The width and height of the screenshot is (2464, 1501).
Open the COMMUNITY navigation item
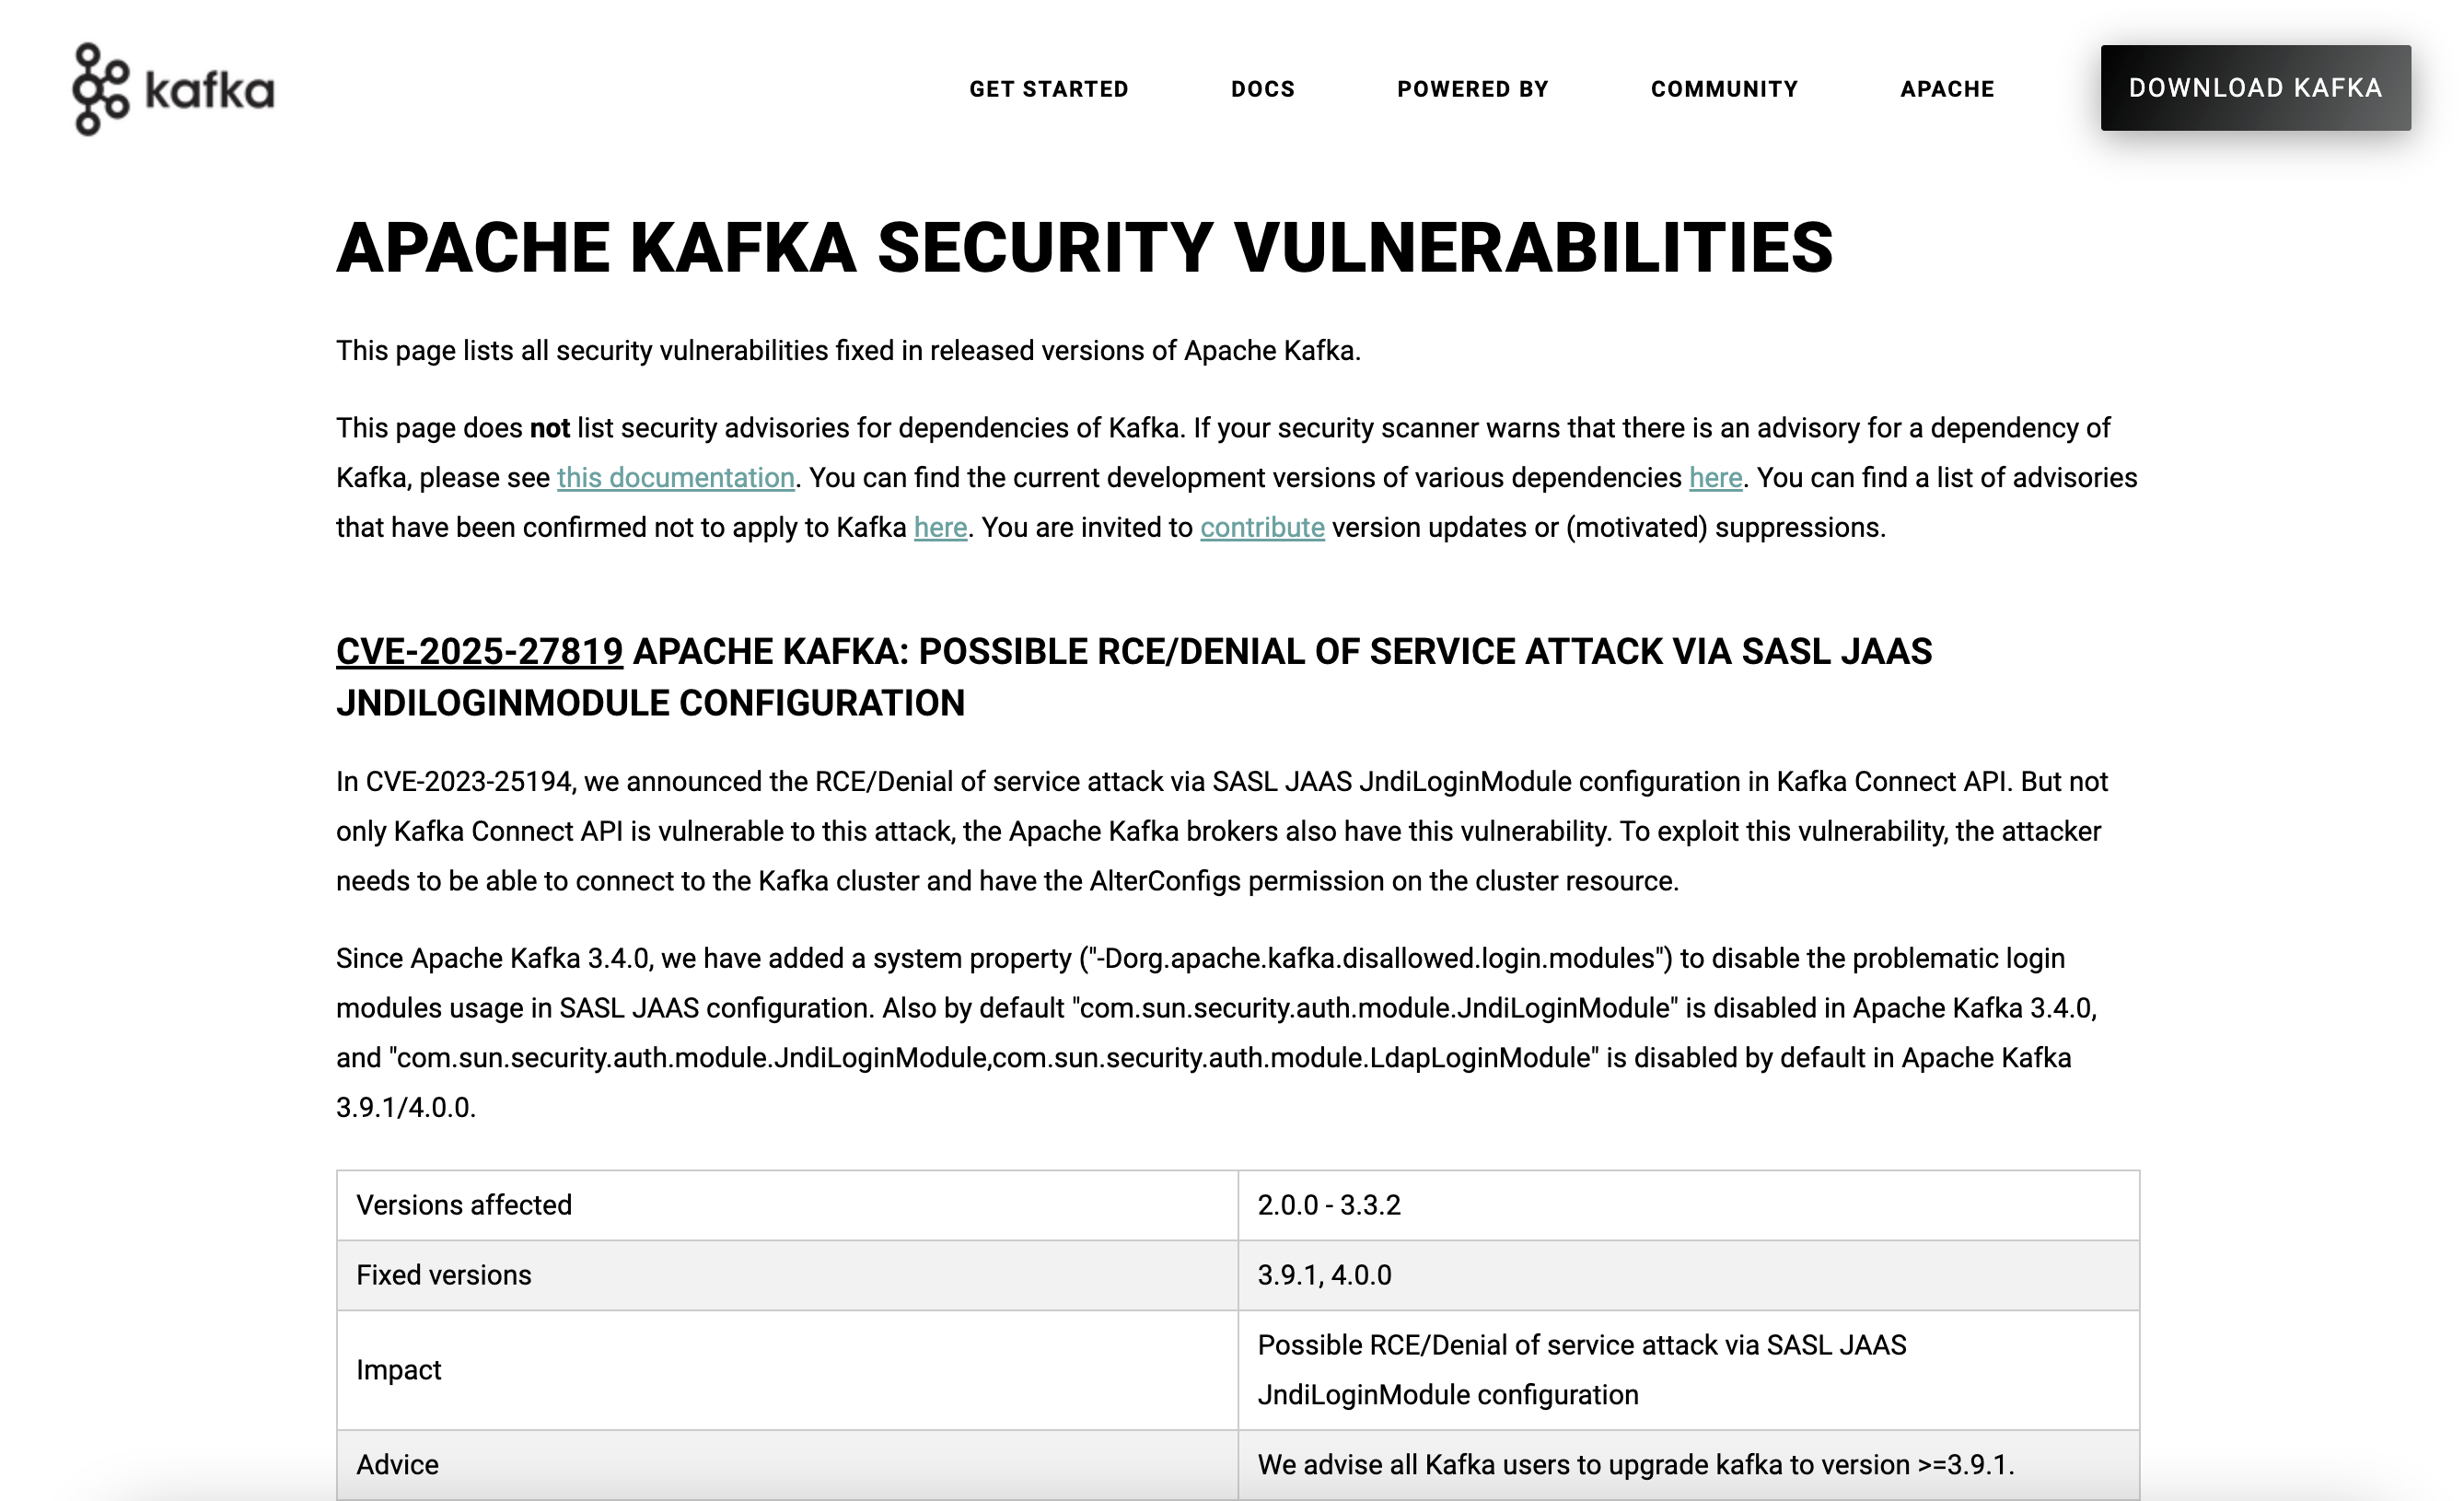pos(1723,88)
